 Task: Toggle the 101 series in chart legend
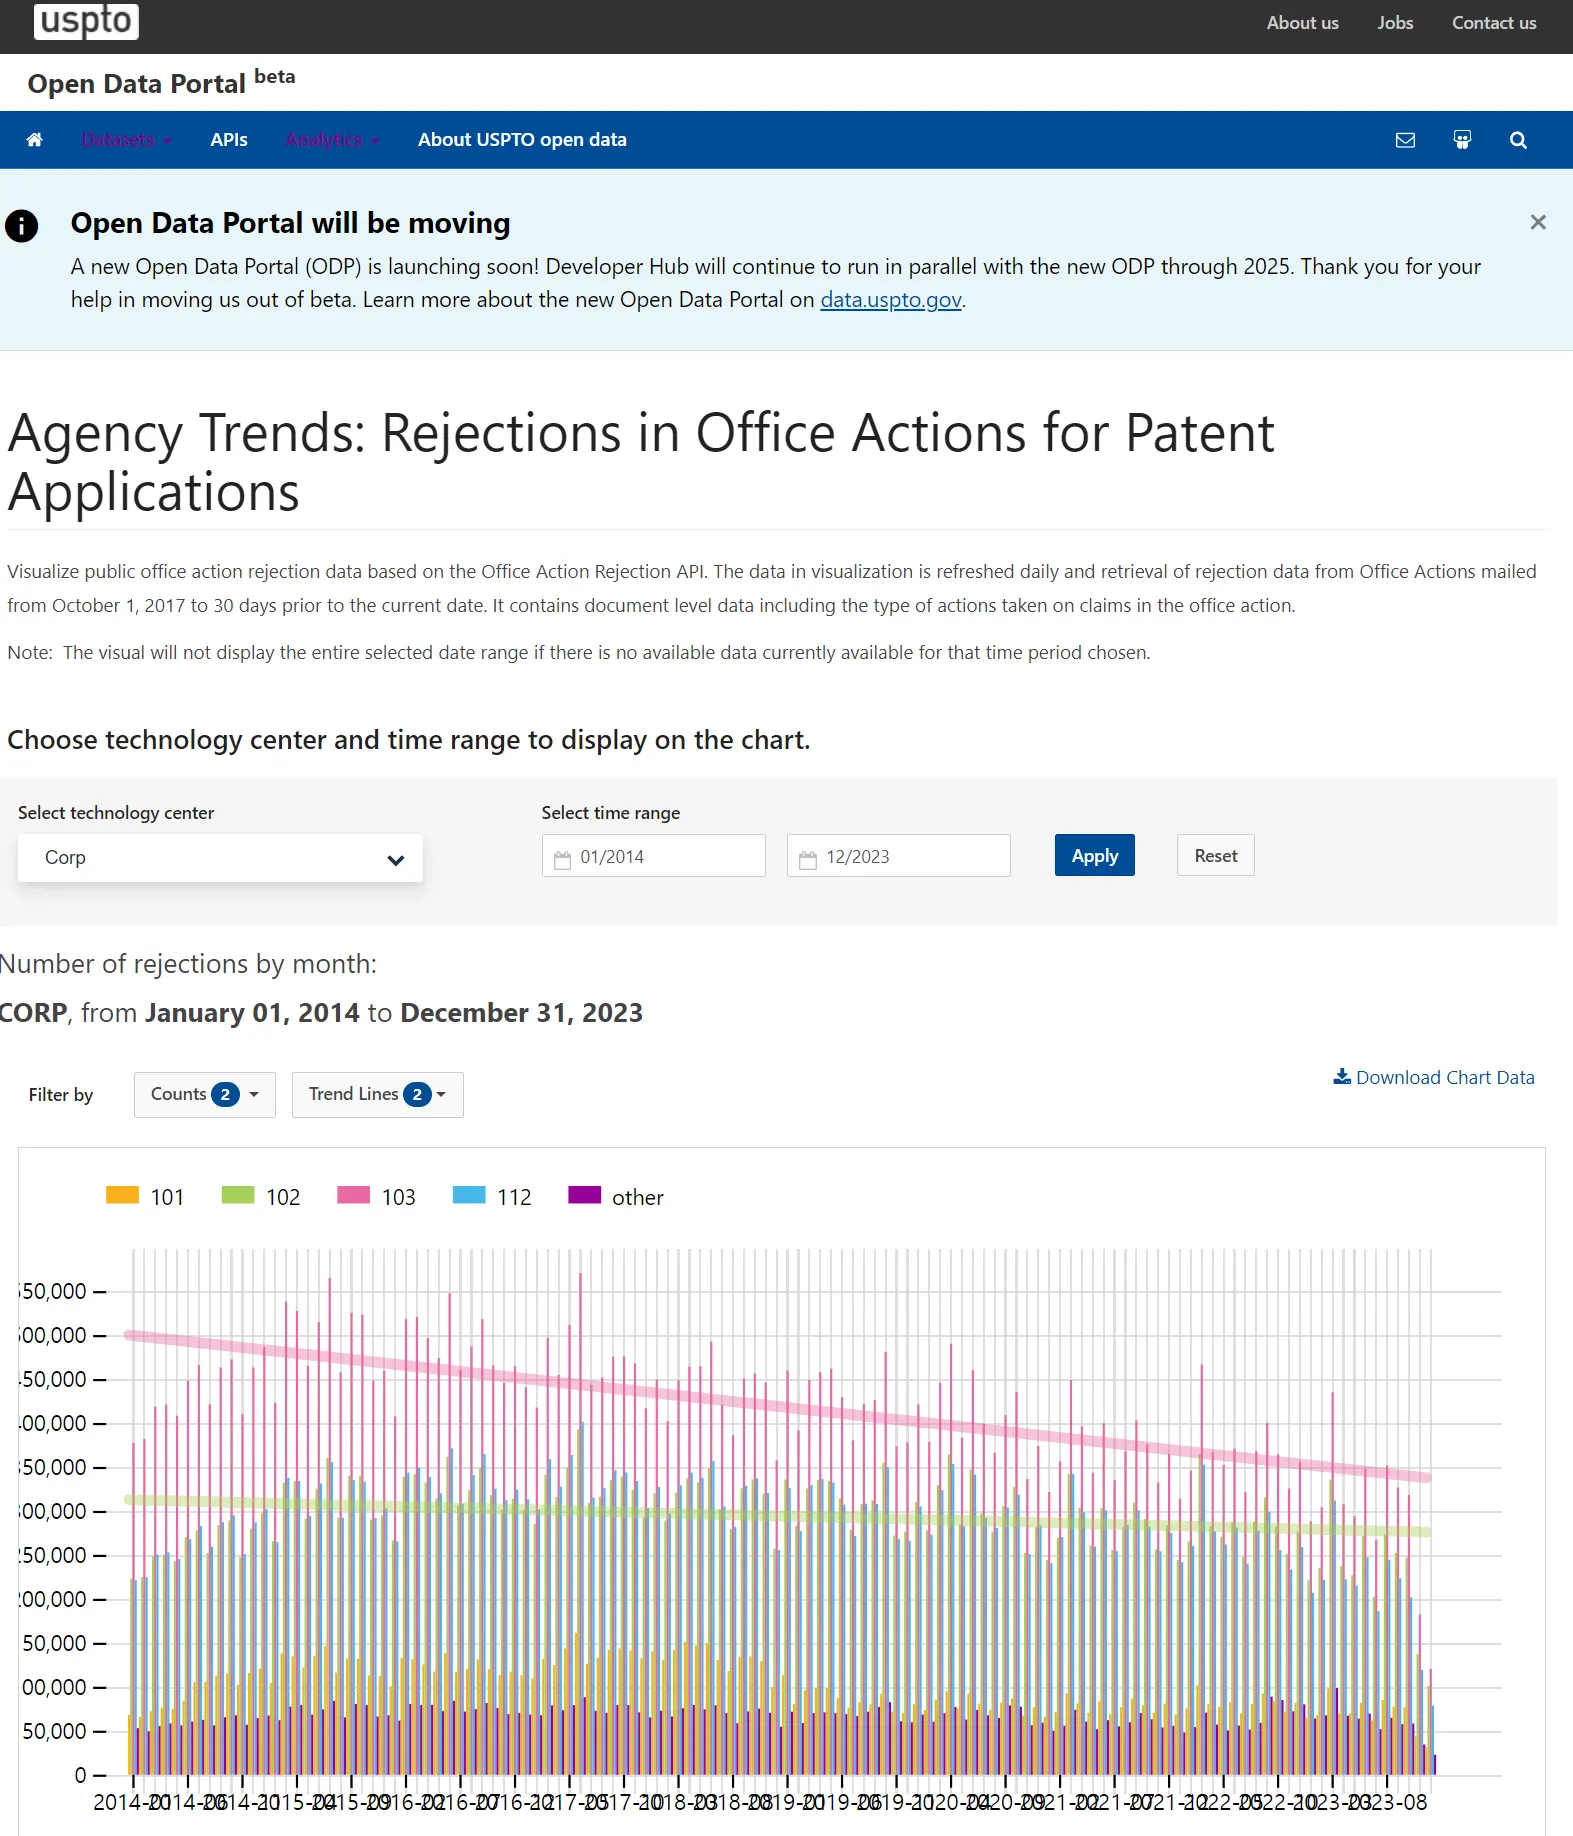coord(145,1196)
